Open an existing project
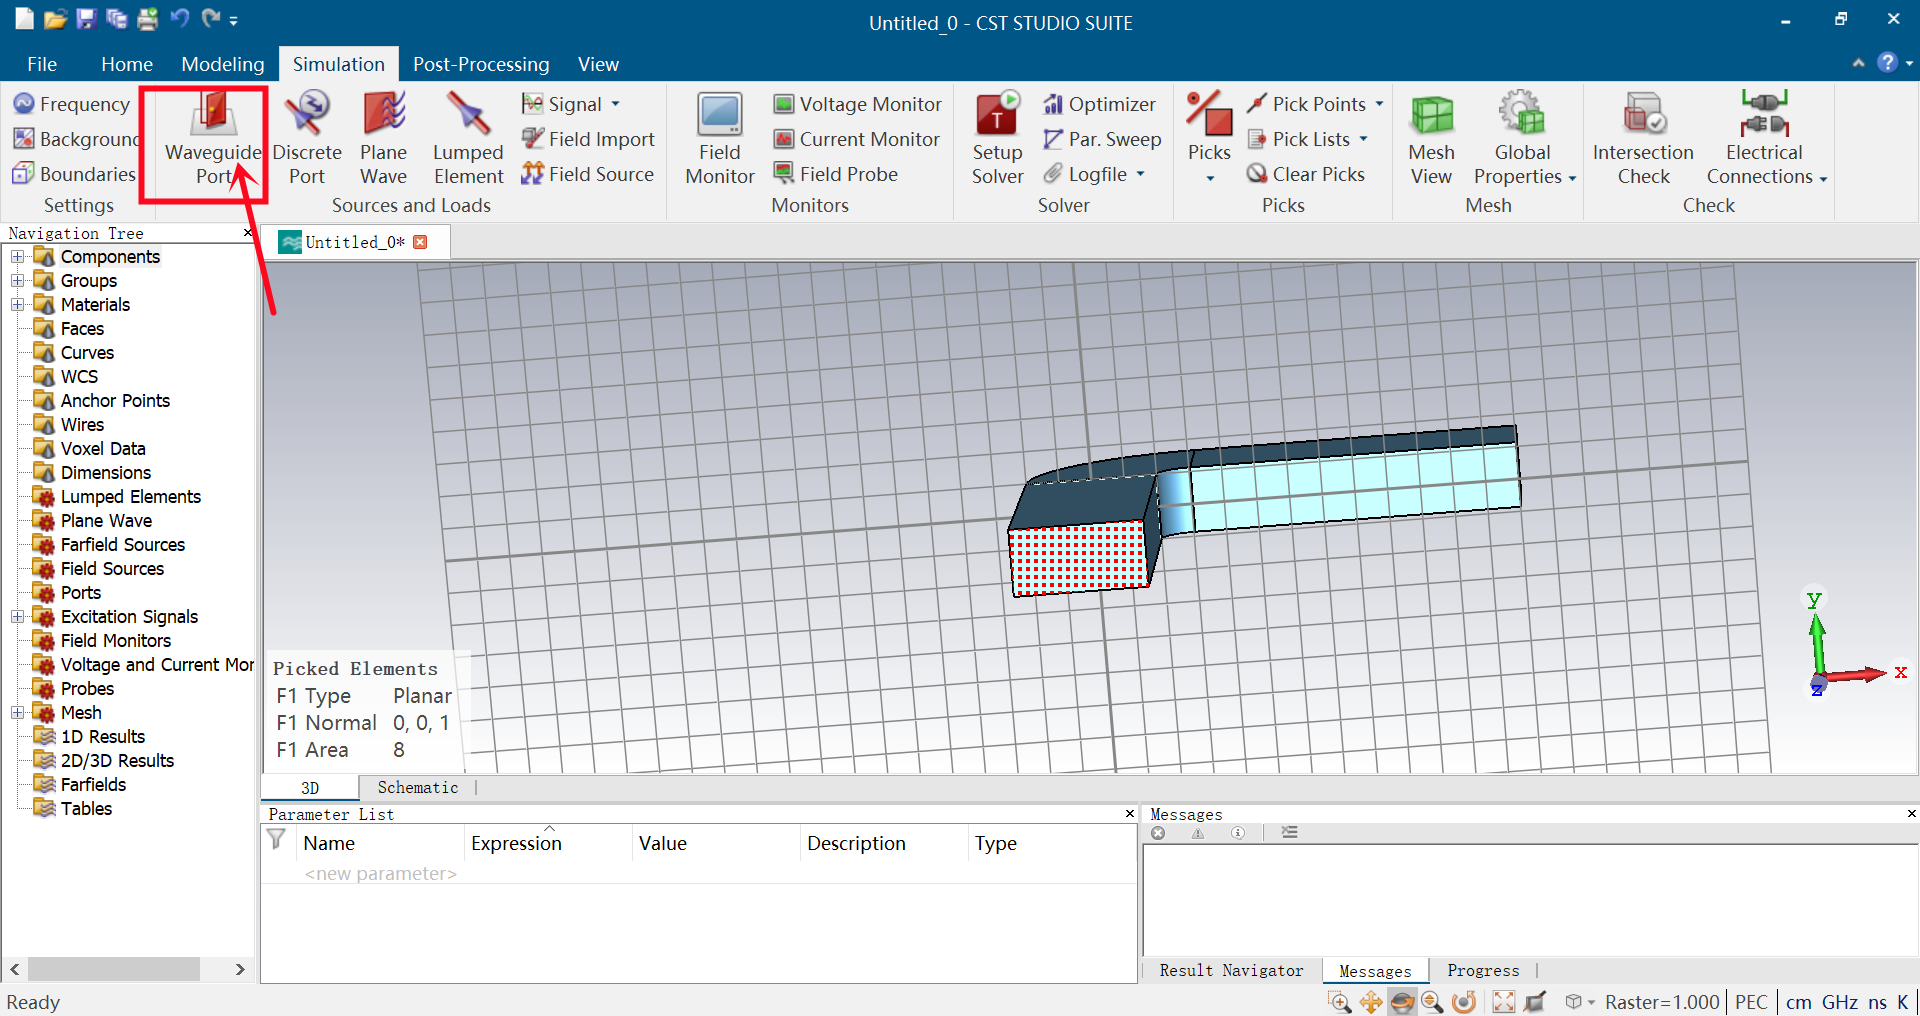 coord(55,19)
